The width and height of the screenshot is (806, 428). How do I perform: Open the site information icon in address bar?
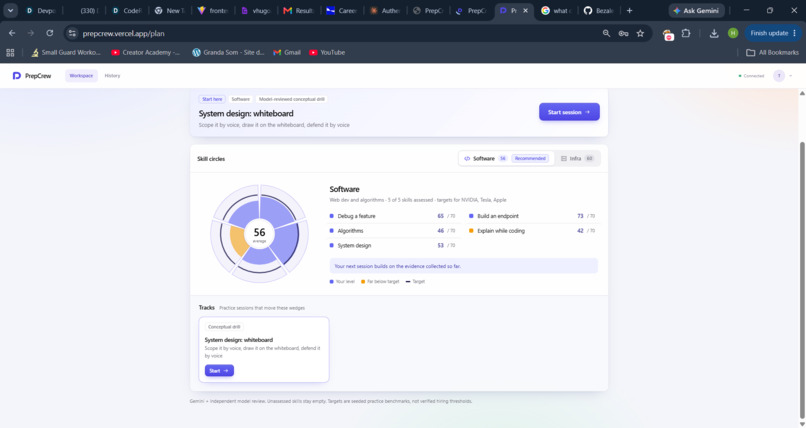coord(72,33)
